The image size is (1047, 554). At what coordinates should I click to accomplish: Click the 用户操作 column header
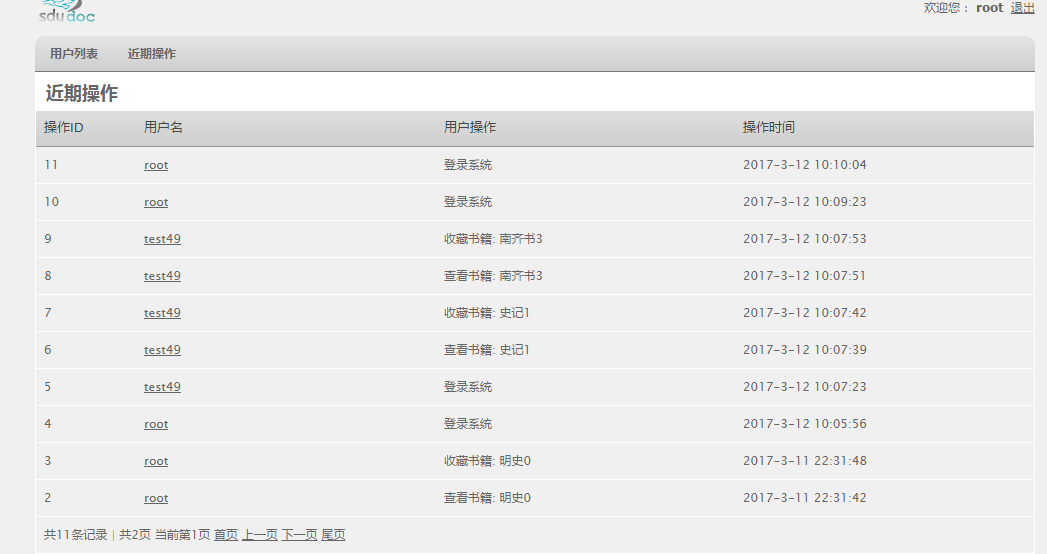[470, 127]
